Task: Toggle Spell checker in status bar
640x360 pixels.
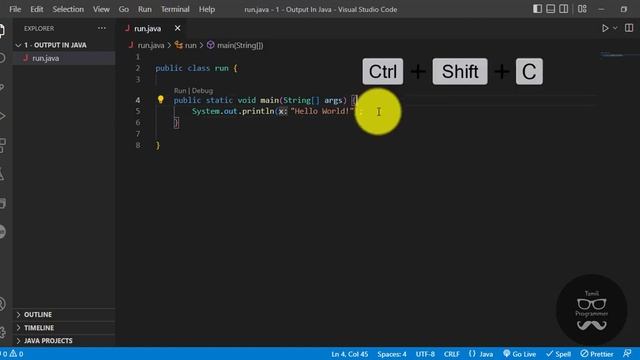Action: [559, 354]
